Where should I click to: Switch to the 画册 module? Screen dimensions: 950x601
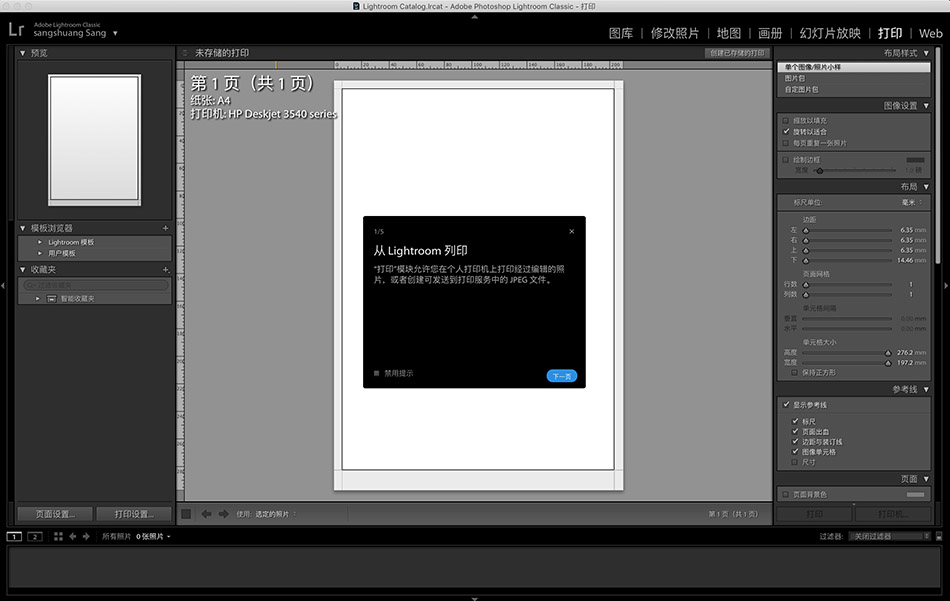click(770, 33)
